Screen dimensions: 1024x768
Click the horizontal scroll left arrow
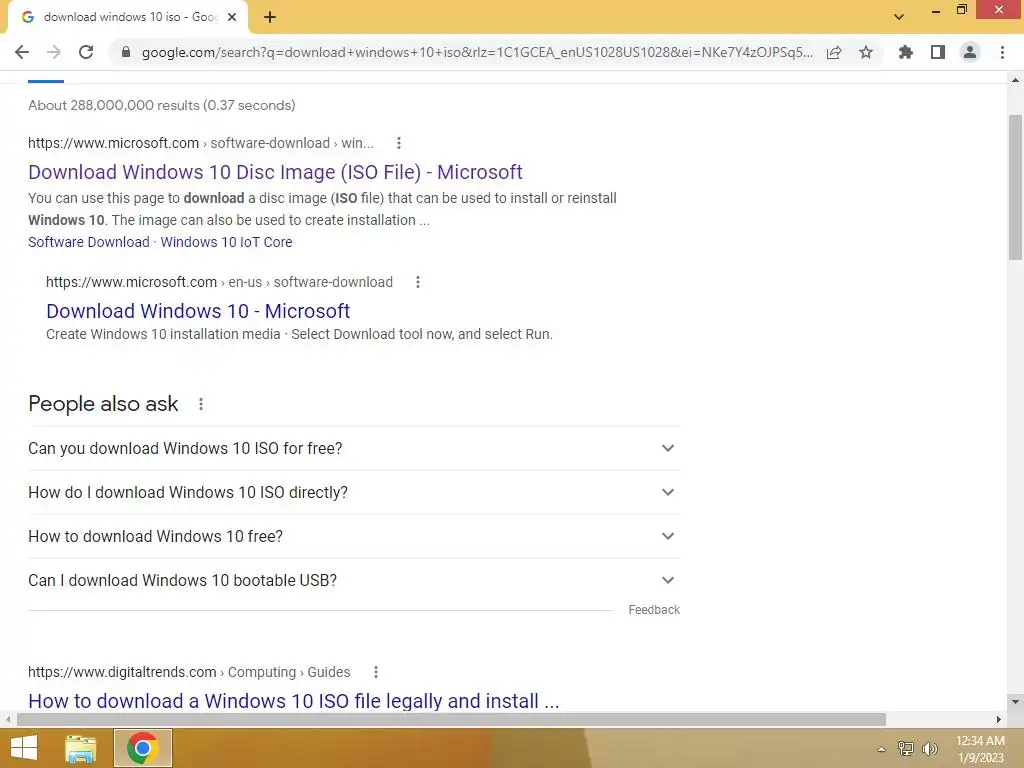[x=8, y=720]
